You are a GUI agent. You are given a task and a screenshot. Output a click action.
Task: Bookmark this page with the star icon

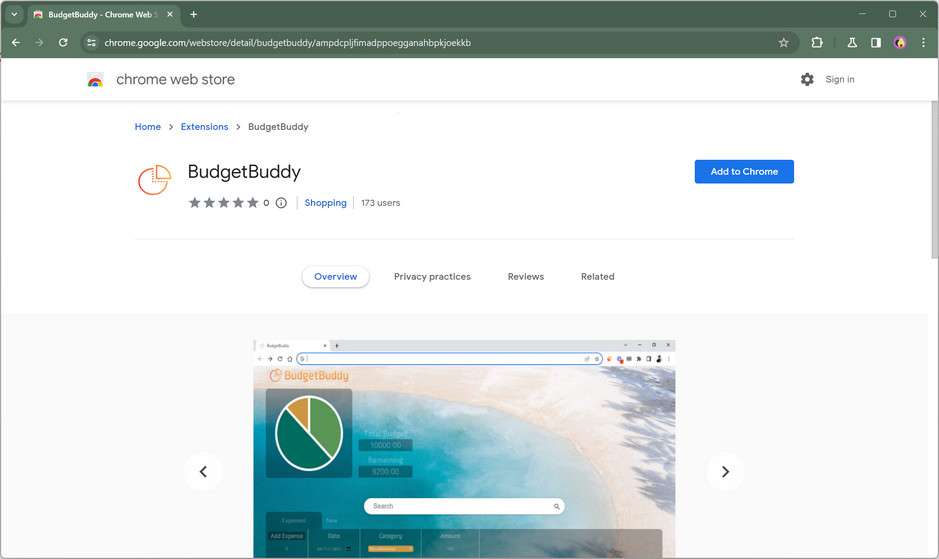point(783,43)
